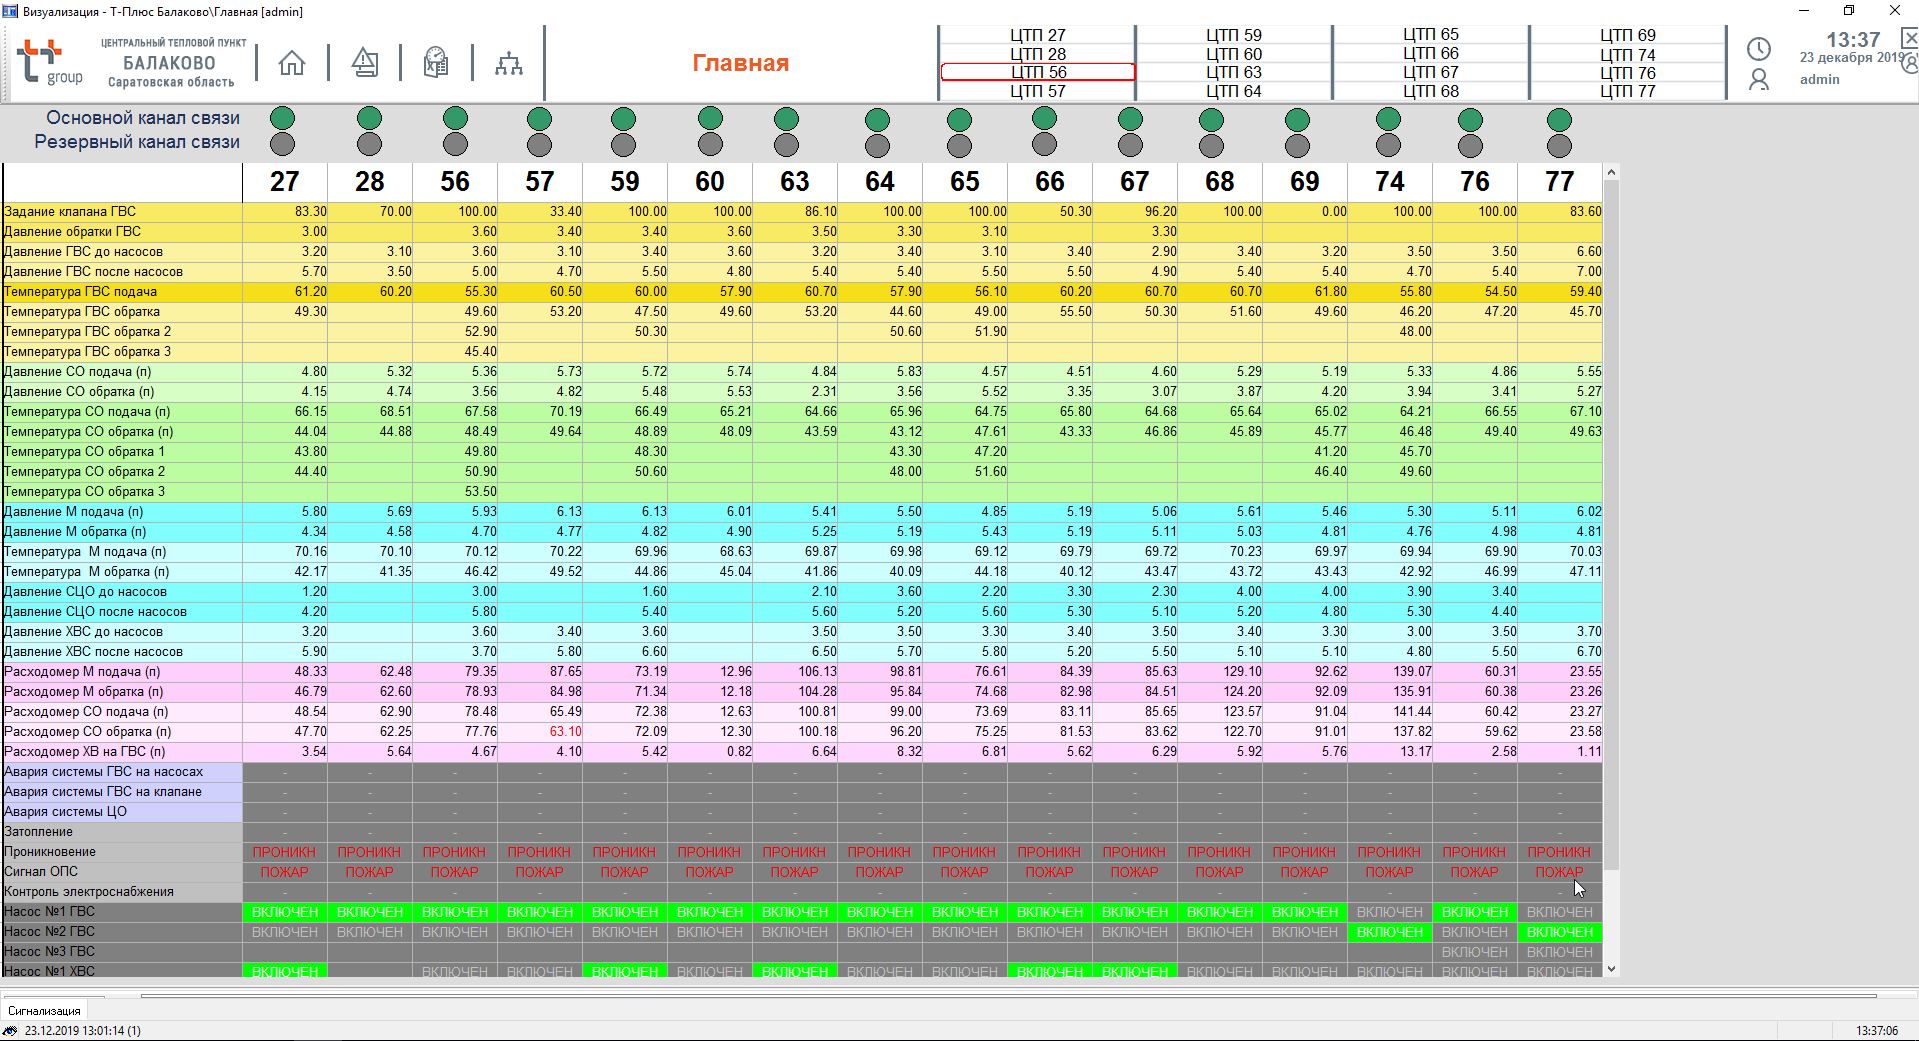Click column header 63 in the table
1919x1041 pixels.
click(794, 182)
